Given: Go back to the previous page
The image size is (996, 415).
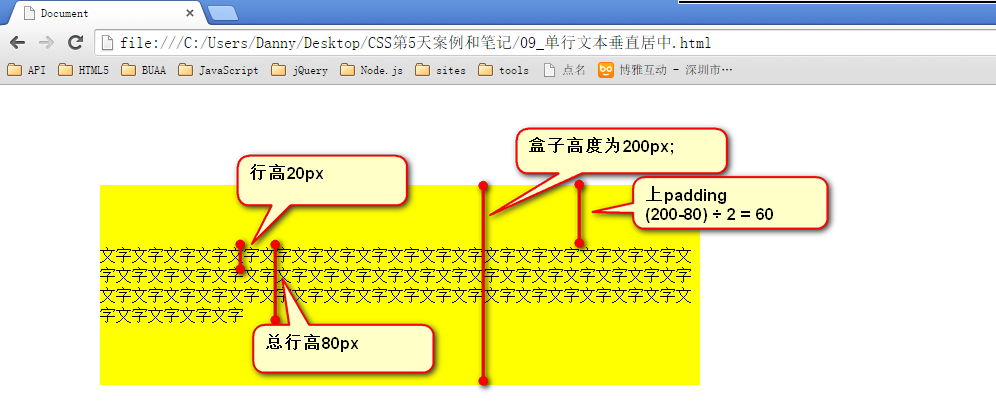Looking at the screenshot, I should tap(17, 43).
